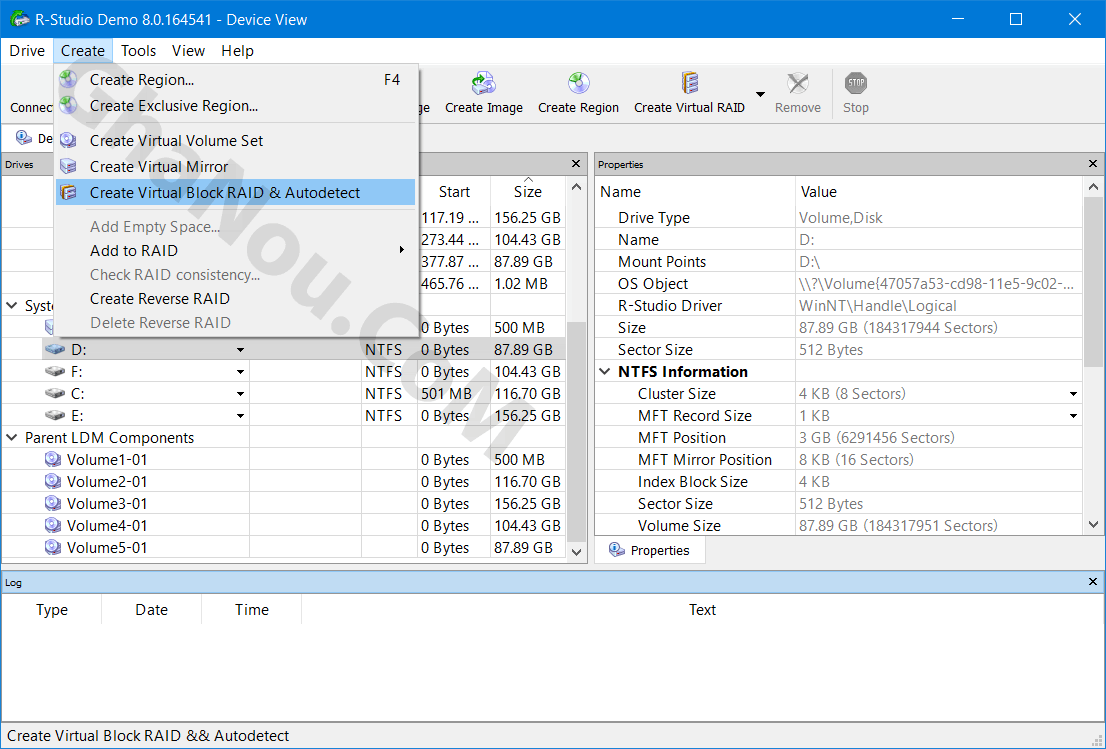This screenshot has height=749, width=1106.
Task: Open the dropdown arrow for drive F:
Action: click(241, 372)
